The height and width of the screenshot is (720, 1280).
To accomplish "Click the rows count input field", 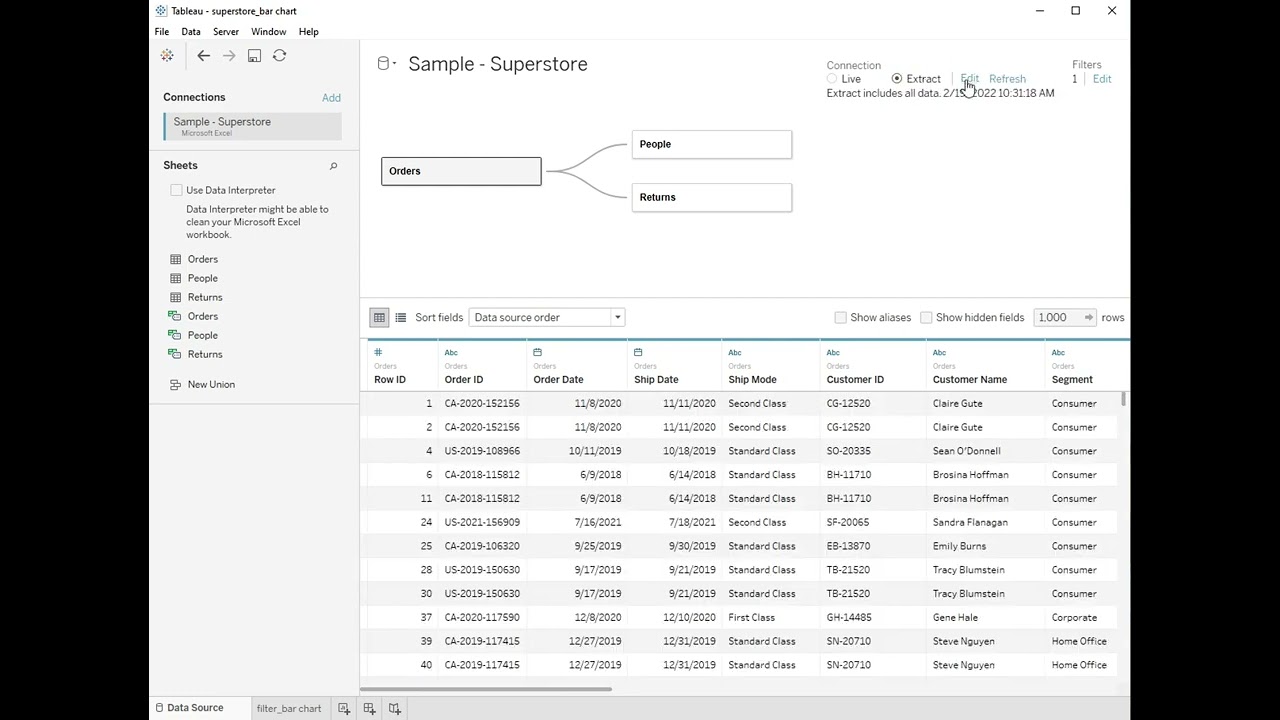I will pyautogui.click(x=1058, y=317).
